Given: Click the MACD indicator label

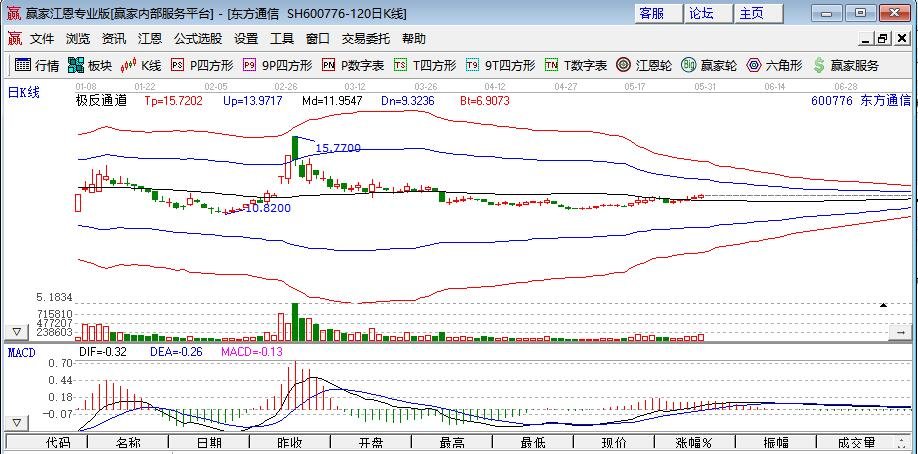Looking at the screenshot, I should [21, 352].
